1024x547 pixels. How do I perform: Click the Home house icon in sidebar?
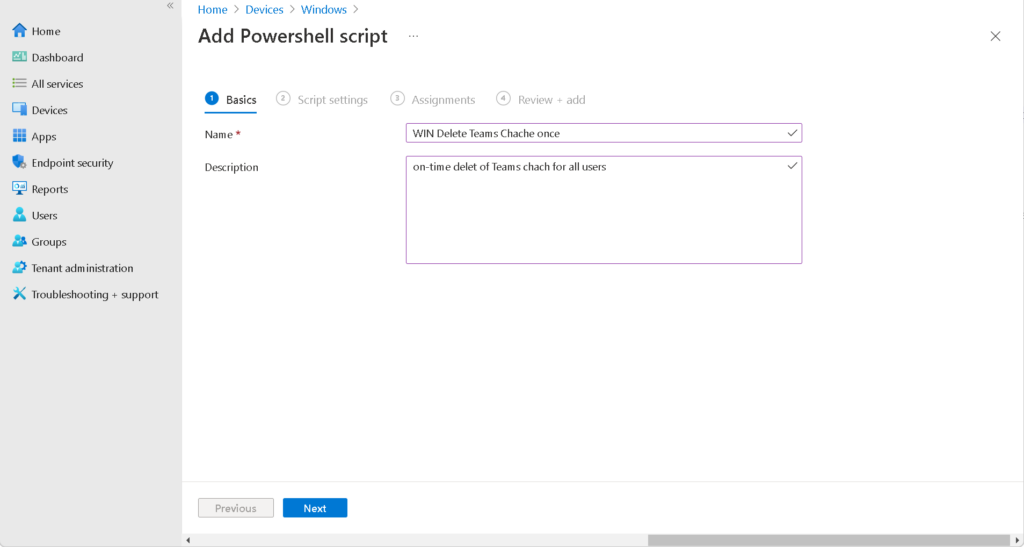point(20,31)
